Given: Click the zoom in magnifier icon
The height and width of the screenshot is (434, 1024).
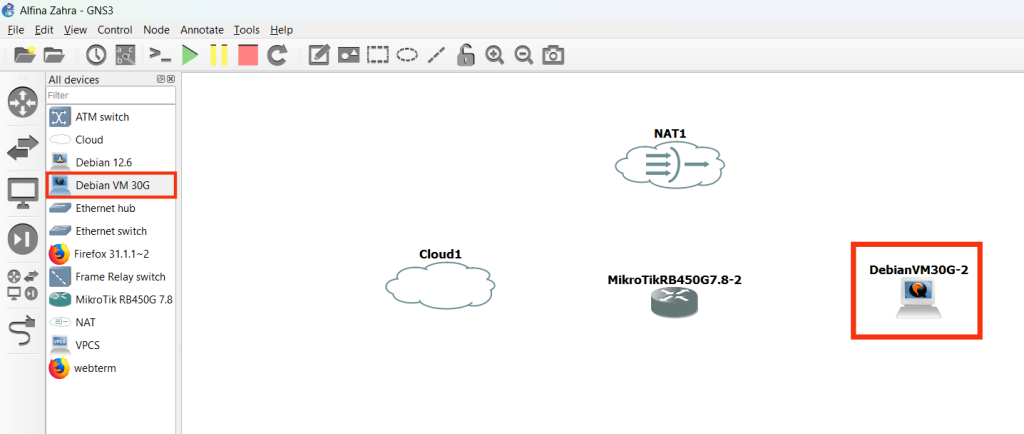Looking at the screenshot, I should click(x=494, y=55).
